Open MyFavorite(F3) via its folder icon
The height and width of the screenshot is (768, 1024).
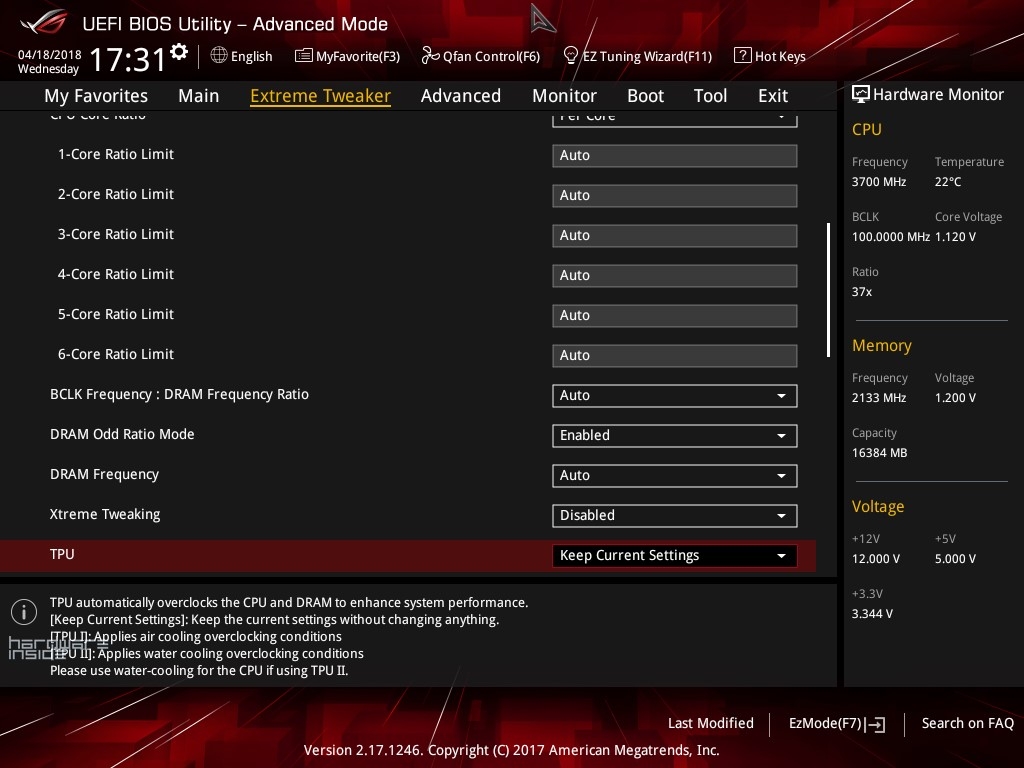click(304, 56)
